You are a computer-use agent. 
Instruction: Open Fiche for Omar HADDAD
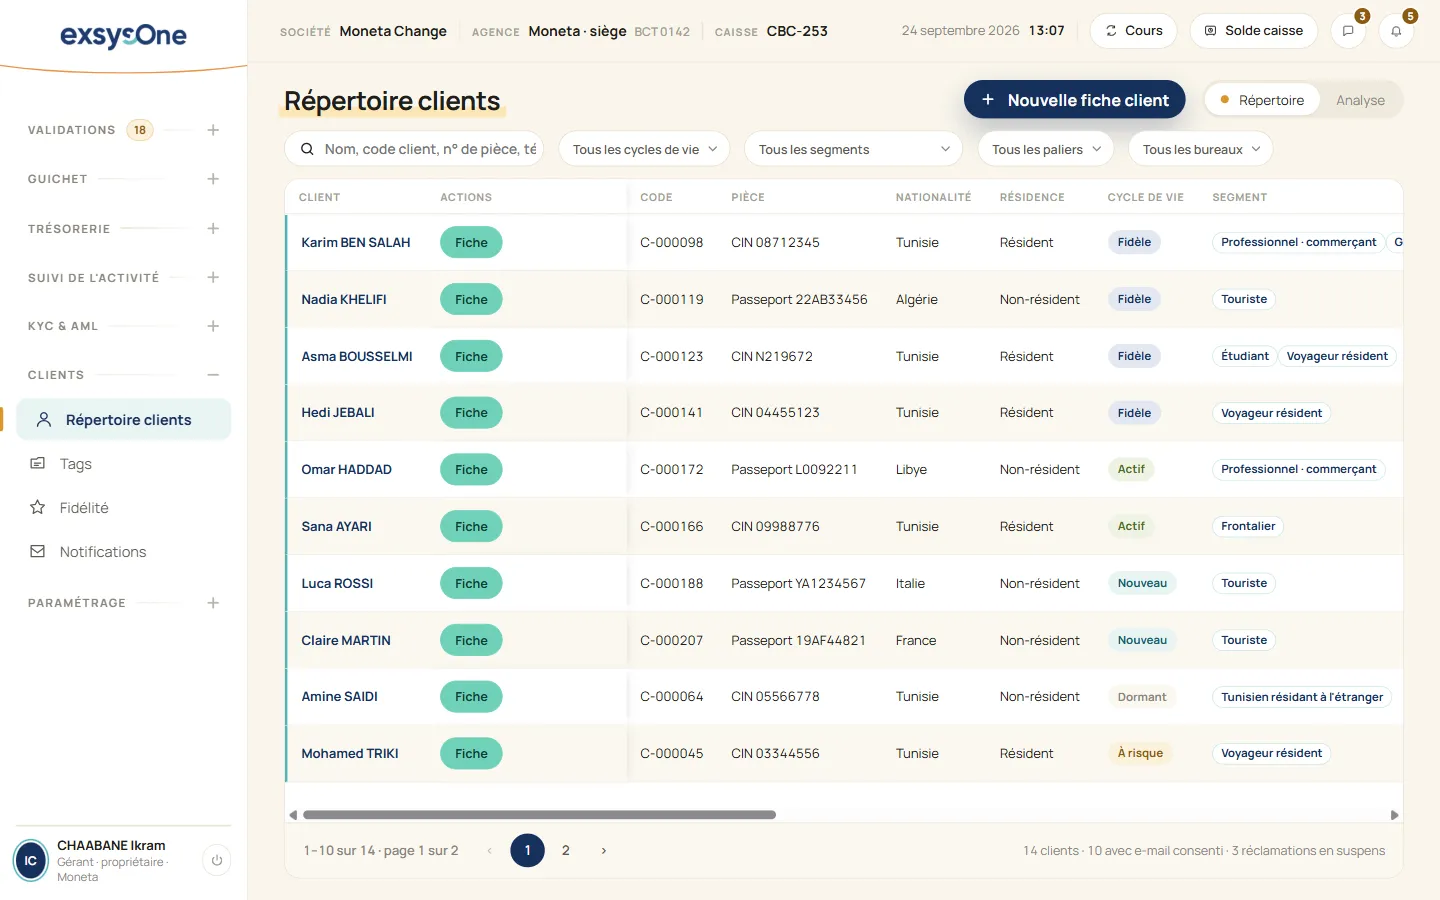(471, 469)
